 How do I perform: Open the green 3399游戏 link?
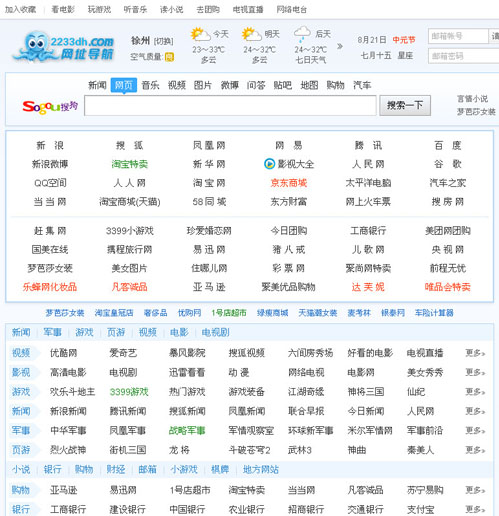coord(129,392)
